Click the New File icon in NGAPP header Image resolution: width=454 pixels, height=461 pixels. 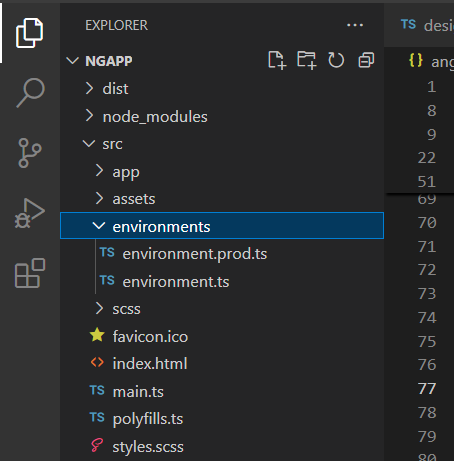click(277, 60)
